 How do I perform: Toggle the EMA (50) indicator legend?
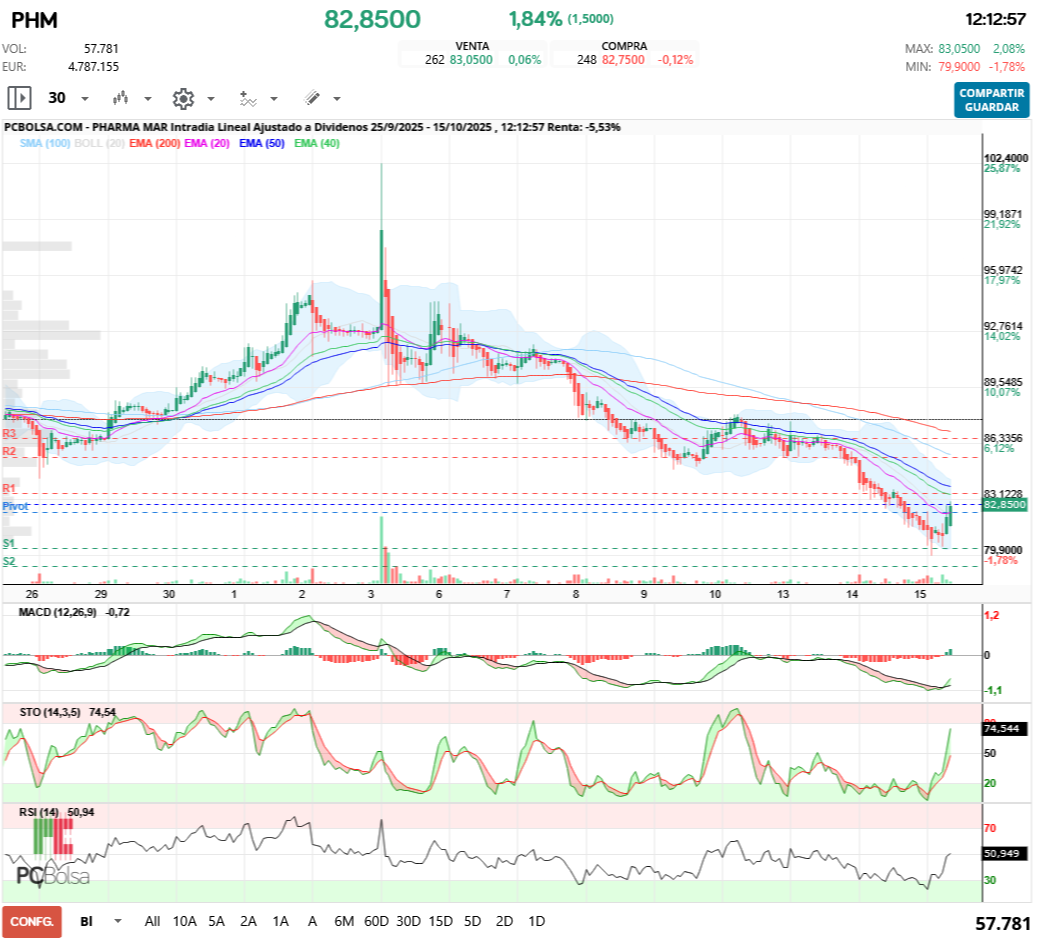(x=262, y=143)
